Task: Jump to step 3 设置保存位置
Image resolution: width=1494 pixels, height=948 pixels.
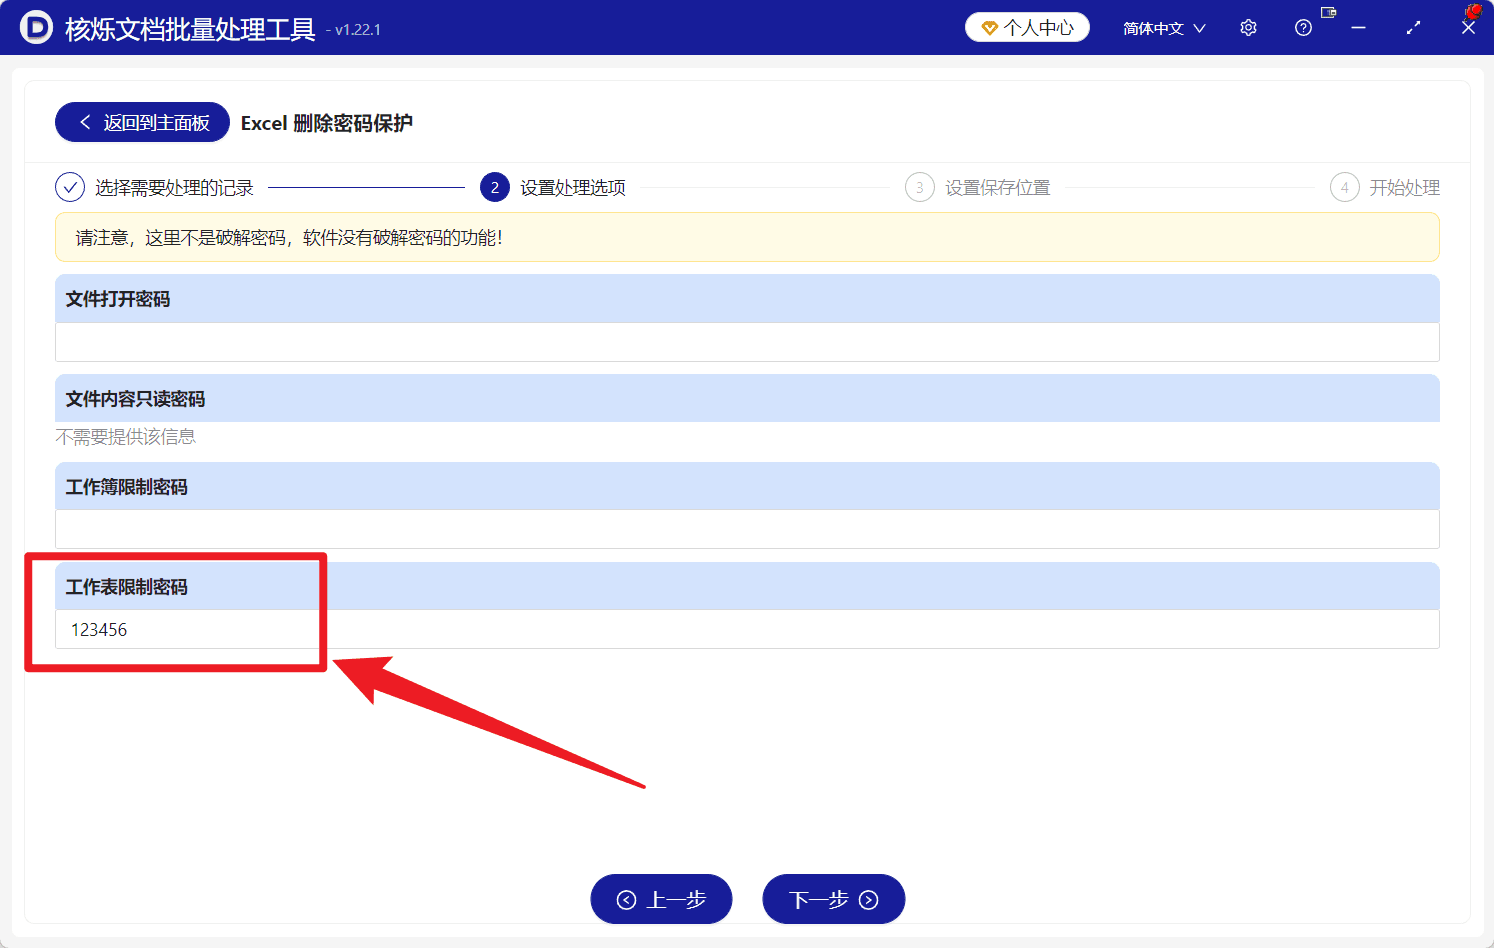Action: coord(998,188)
